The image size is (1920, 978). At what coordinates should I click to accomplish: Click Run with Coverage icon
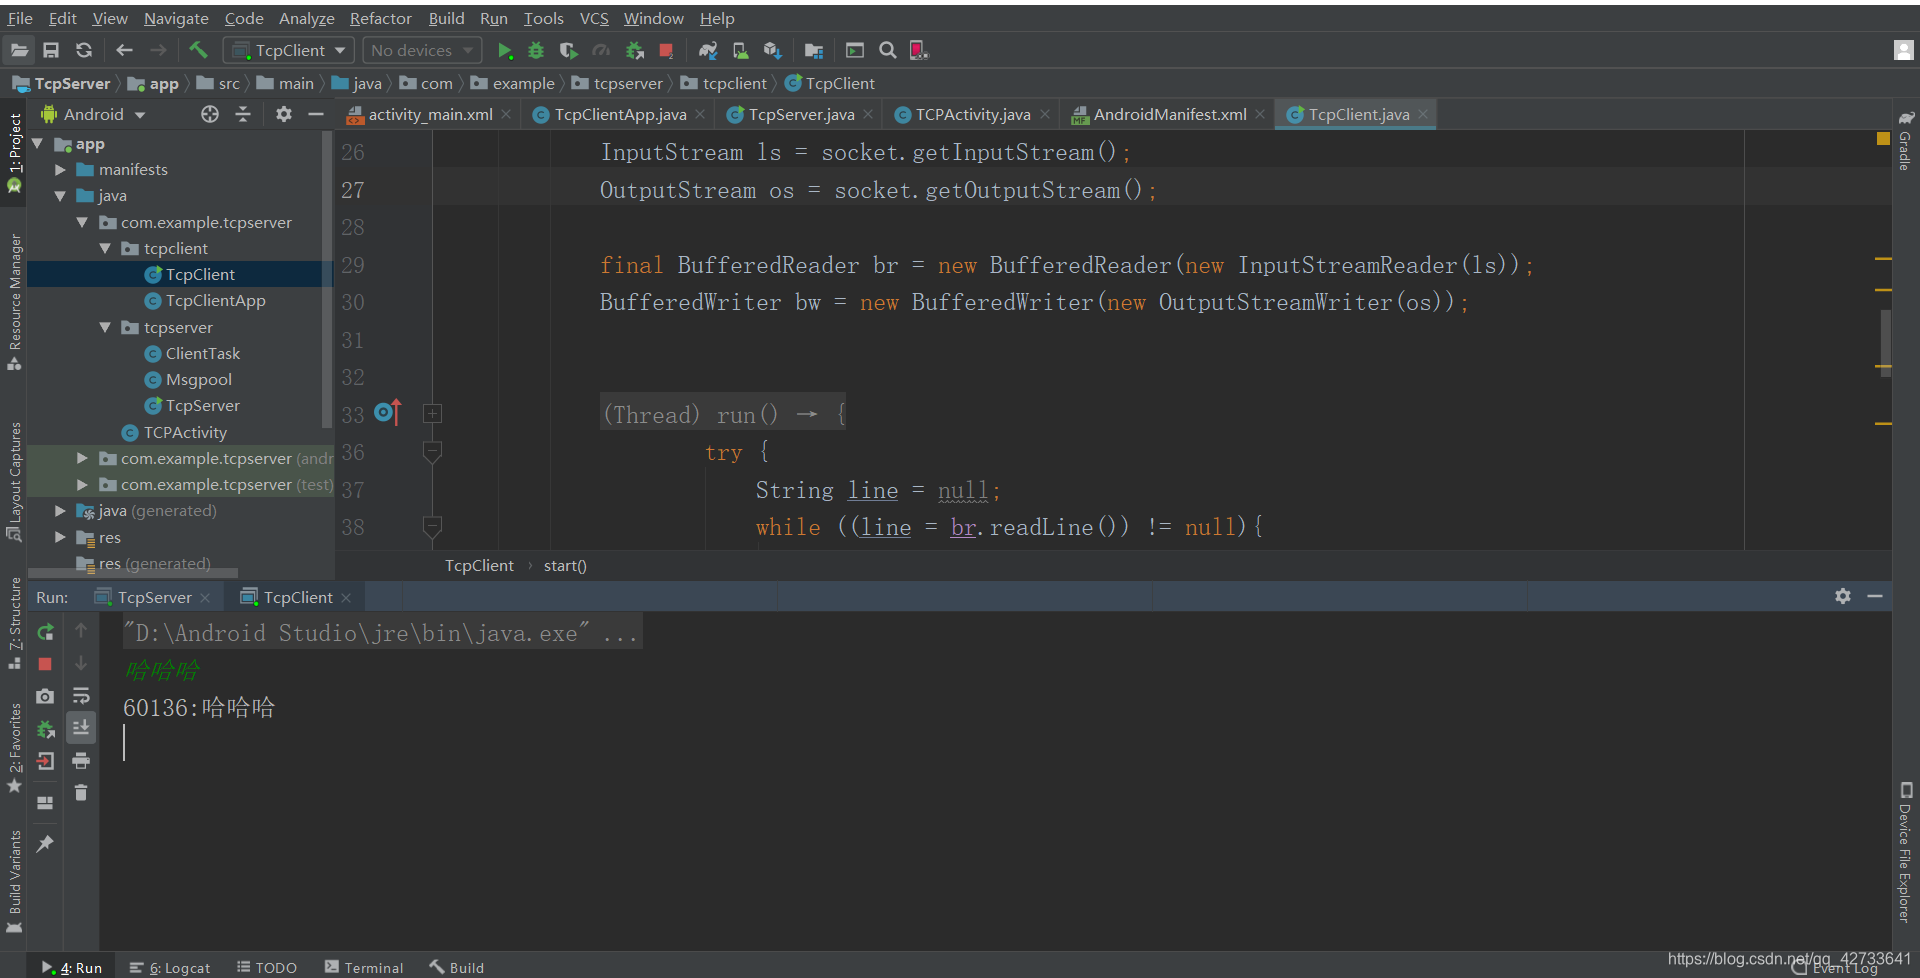(x=568, y=50)
